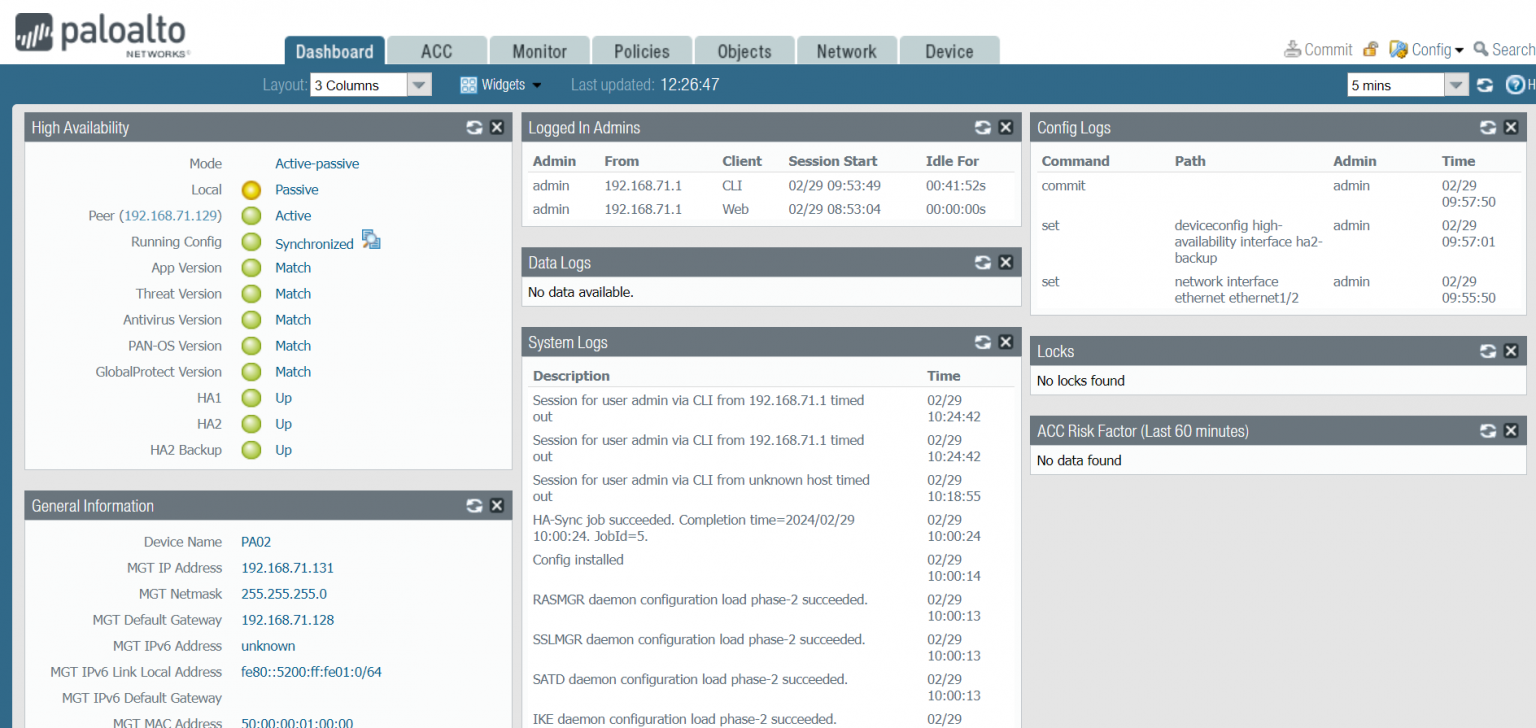Refresh the System Logs widget

(x=982, y=341)
